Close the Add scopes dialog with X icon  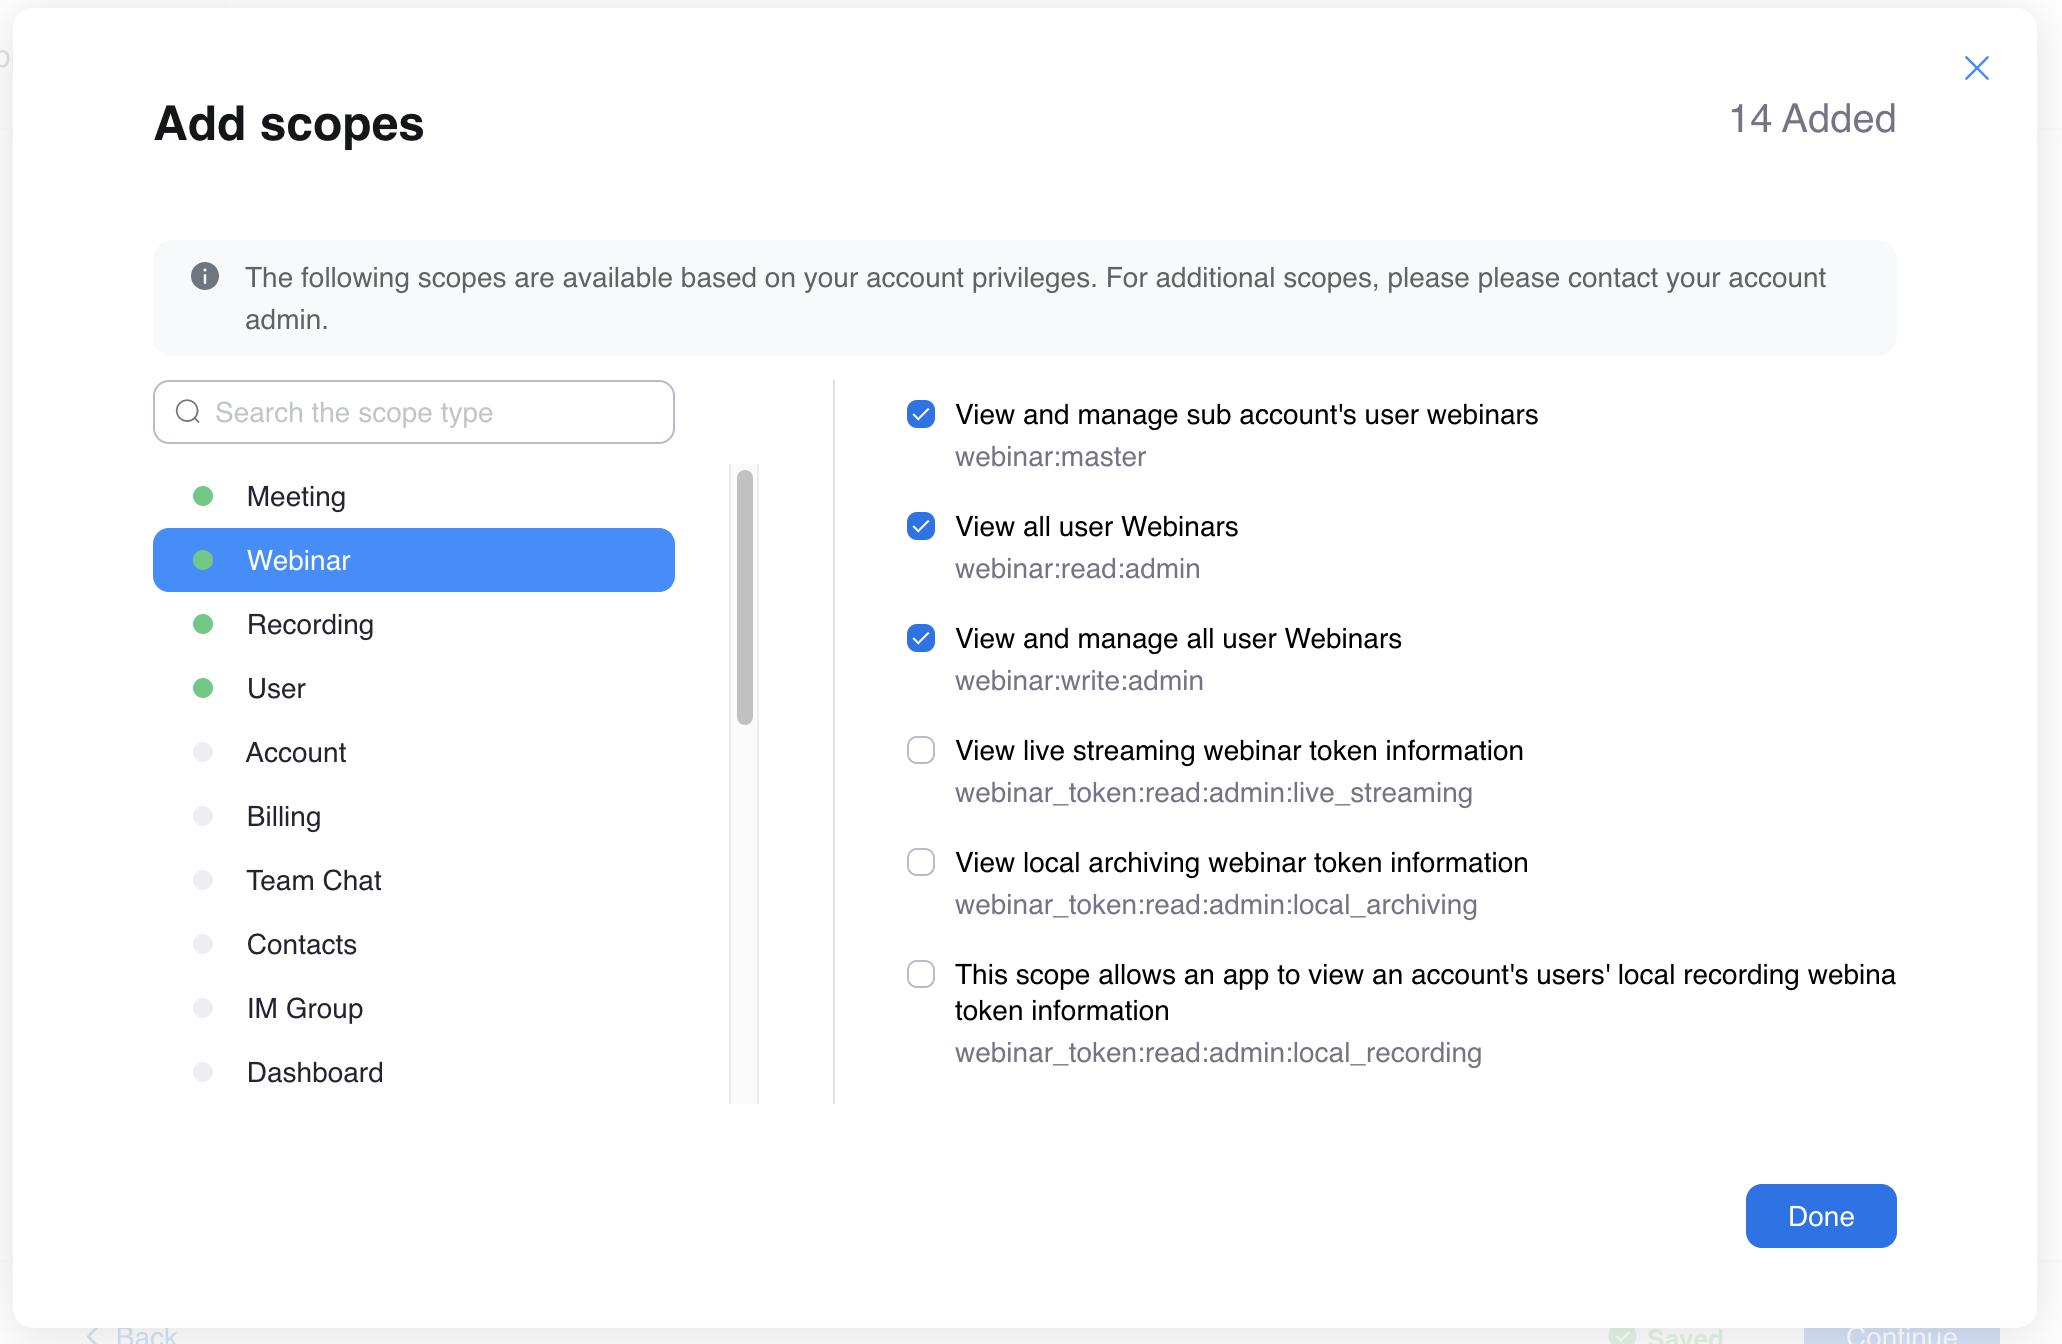1976,68
